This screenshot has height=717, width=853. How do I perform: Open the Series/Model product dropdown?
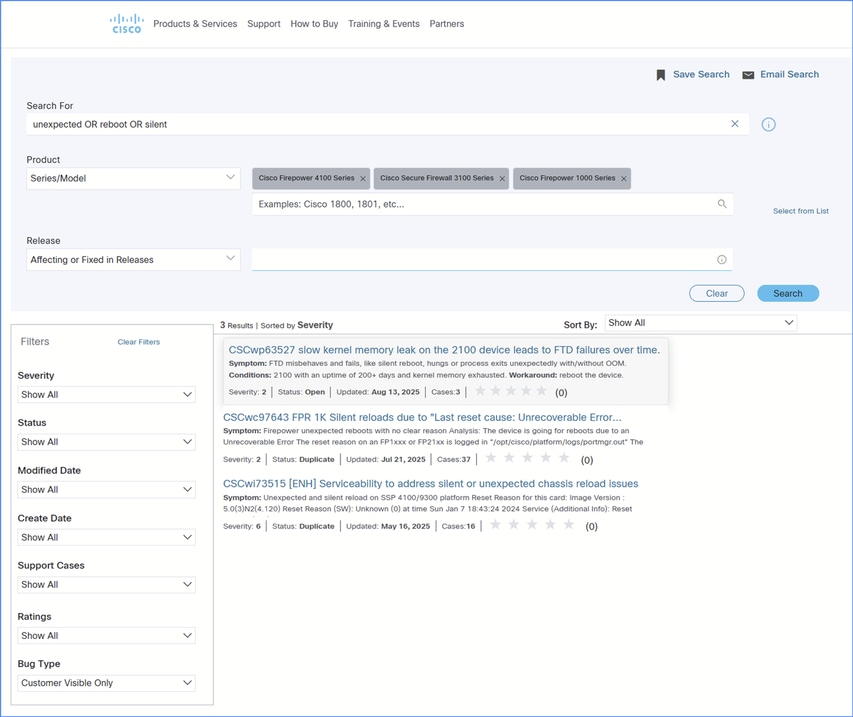click(133, 178)
